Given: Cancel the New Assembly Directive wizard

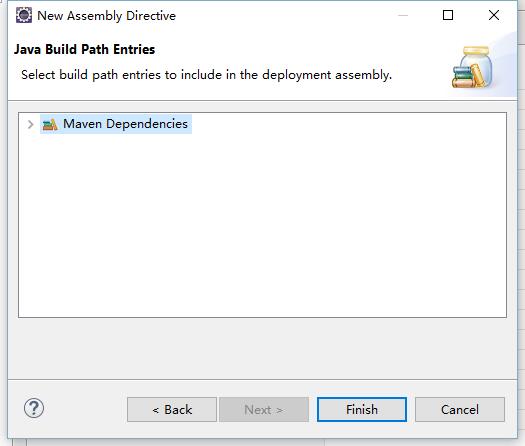Looking at the screenshot, I should point(460,410).
